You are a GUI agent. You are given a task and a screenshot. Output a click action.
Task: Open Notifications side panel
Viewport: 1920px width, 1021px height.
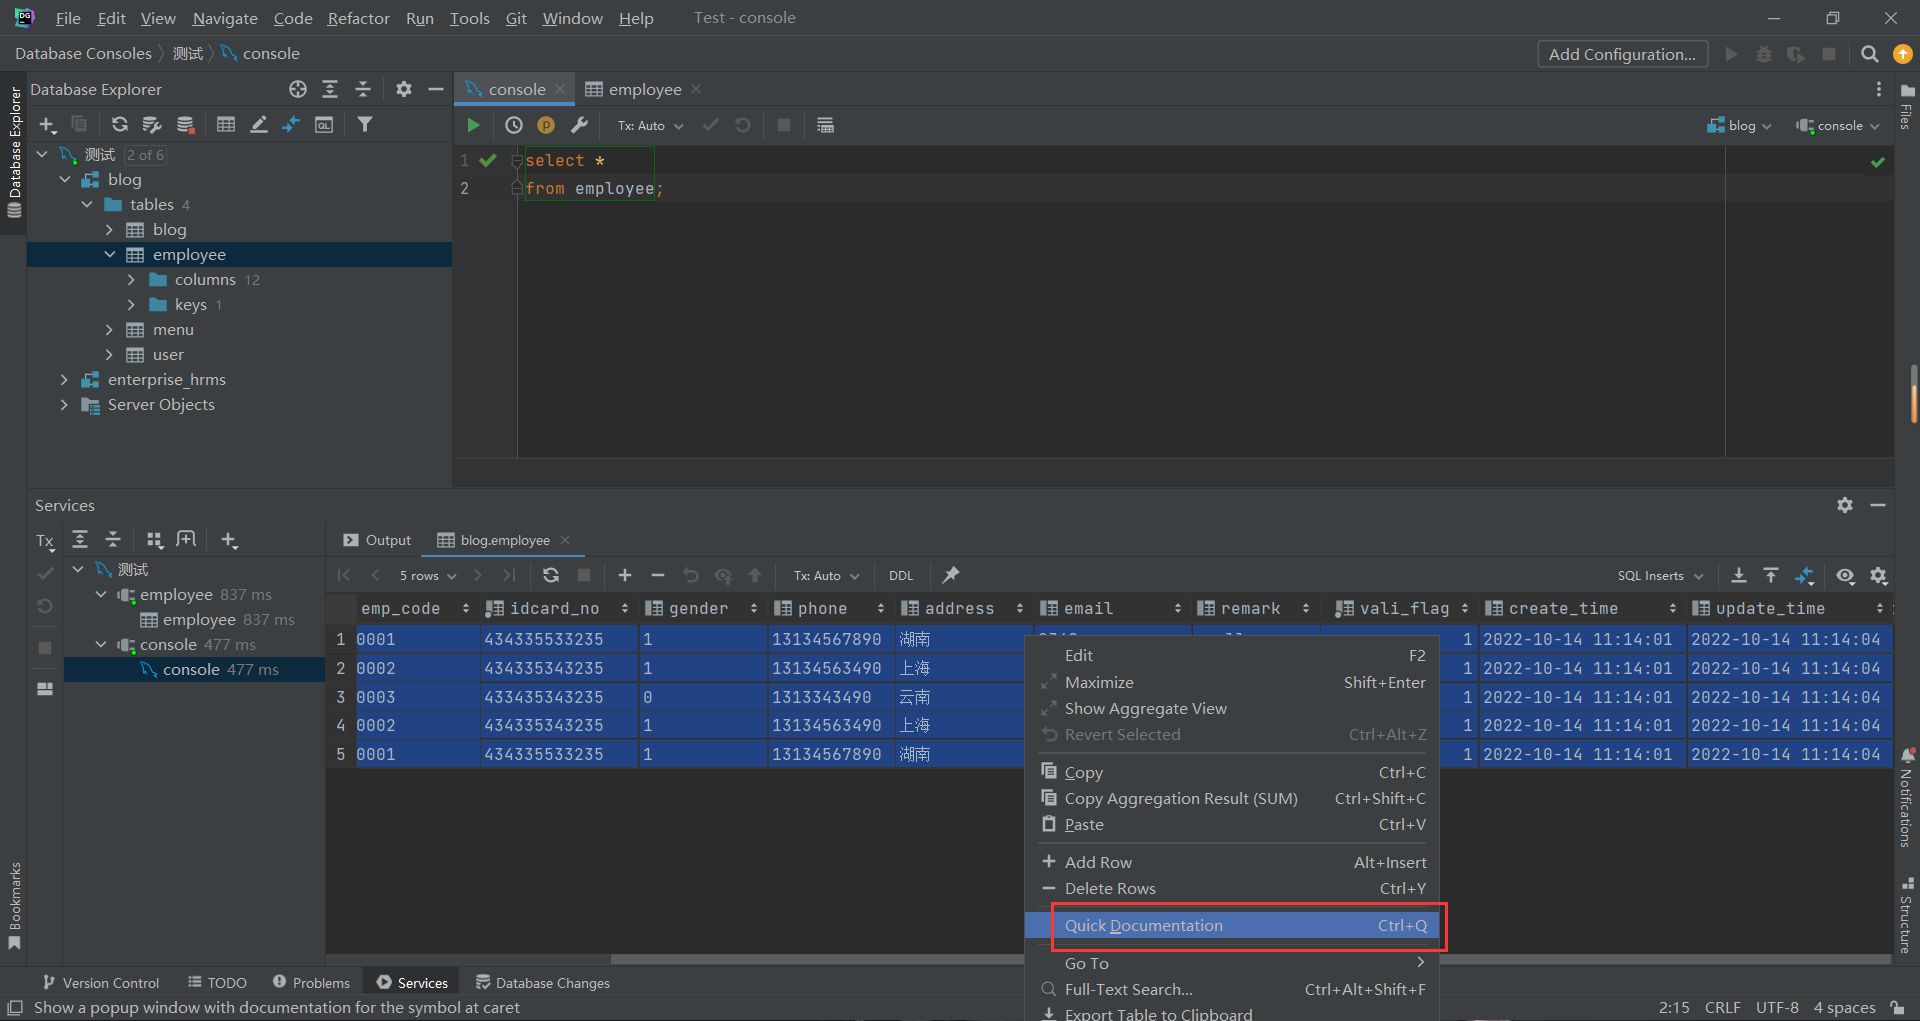coord(1907,797)
